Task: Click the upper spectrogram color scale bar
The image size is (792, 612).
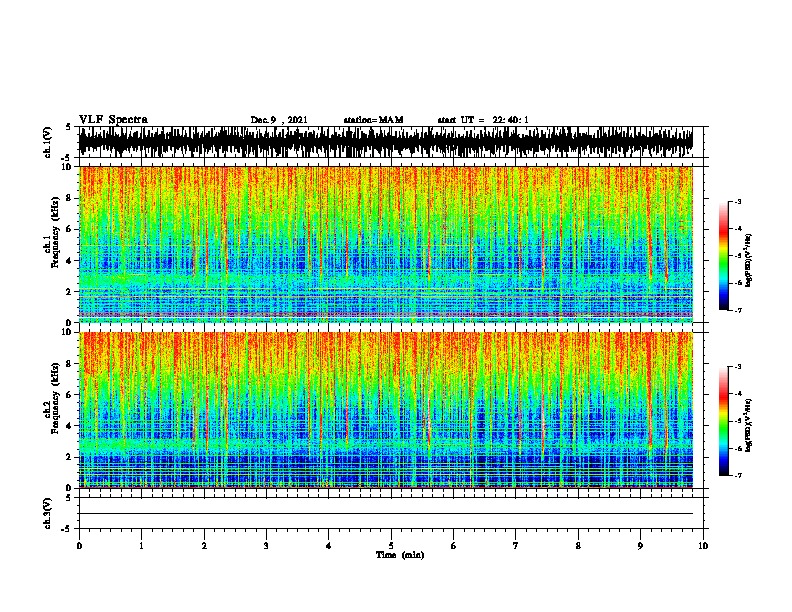Action: tap(724, 256)
